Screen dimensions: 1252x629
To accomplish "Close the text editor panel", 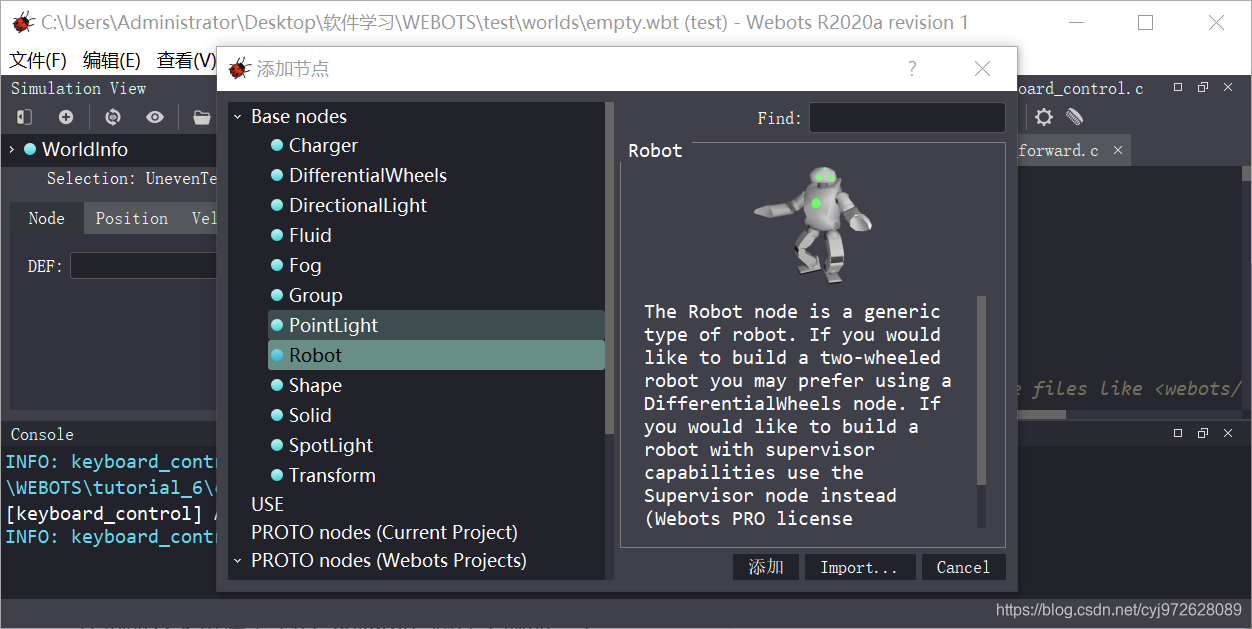I will pos(1227,88).
